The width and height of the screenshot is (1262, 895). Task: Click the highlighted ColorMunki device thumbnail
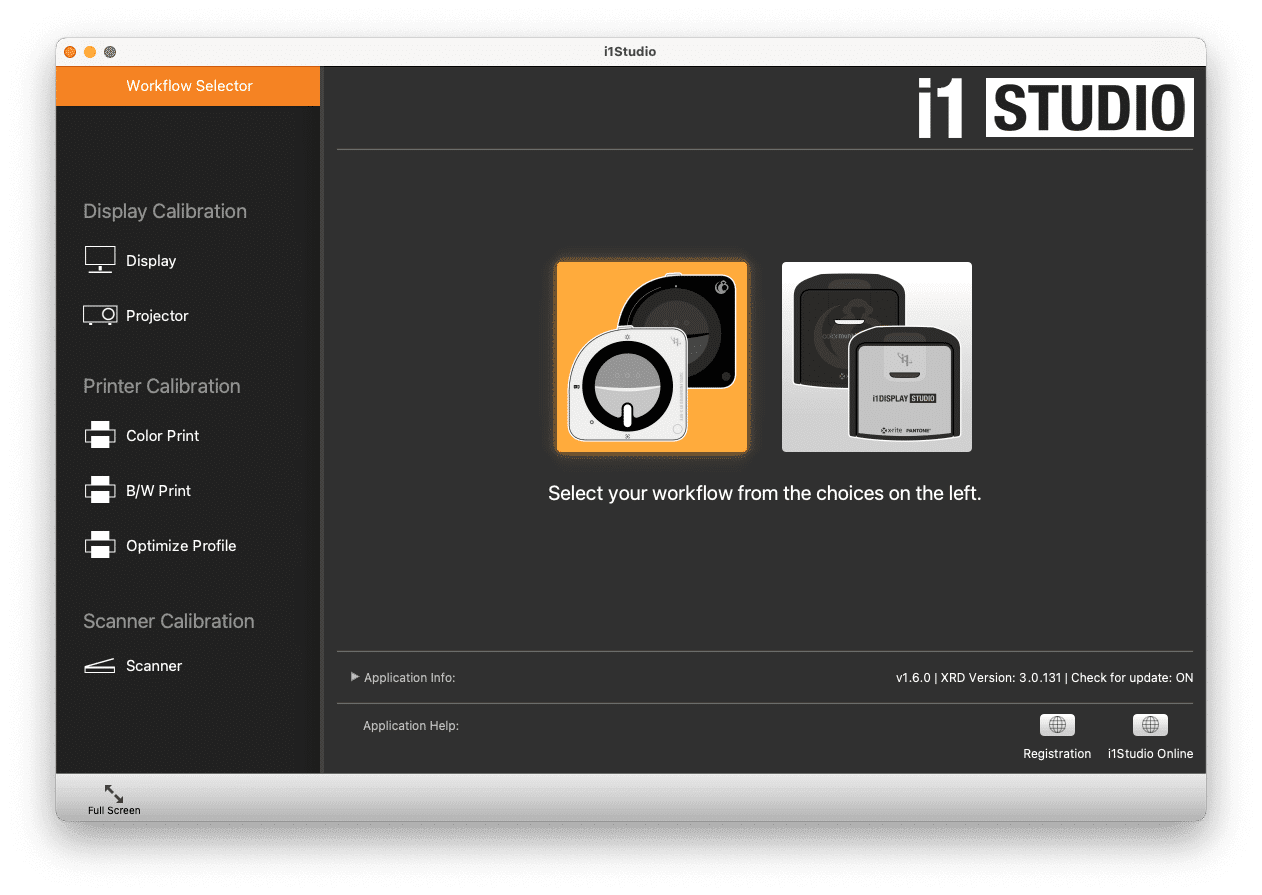[652, 357]
